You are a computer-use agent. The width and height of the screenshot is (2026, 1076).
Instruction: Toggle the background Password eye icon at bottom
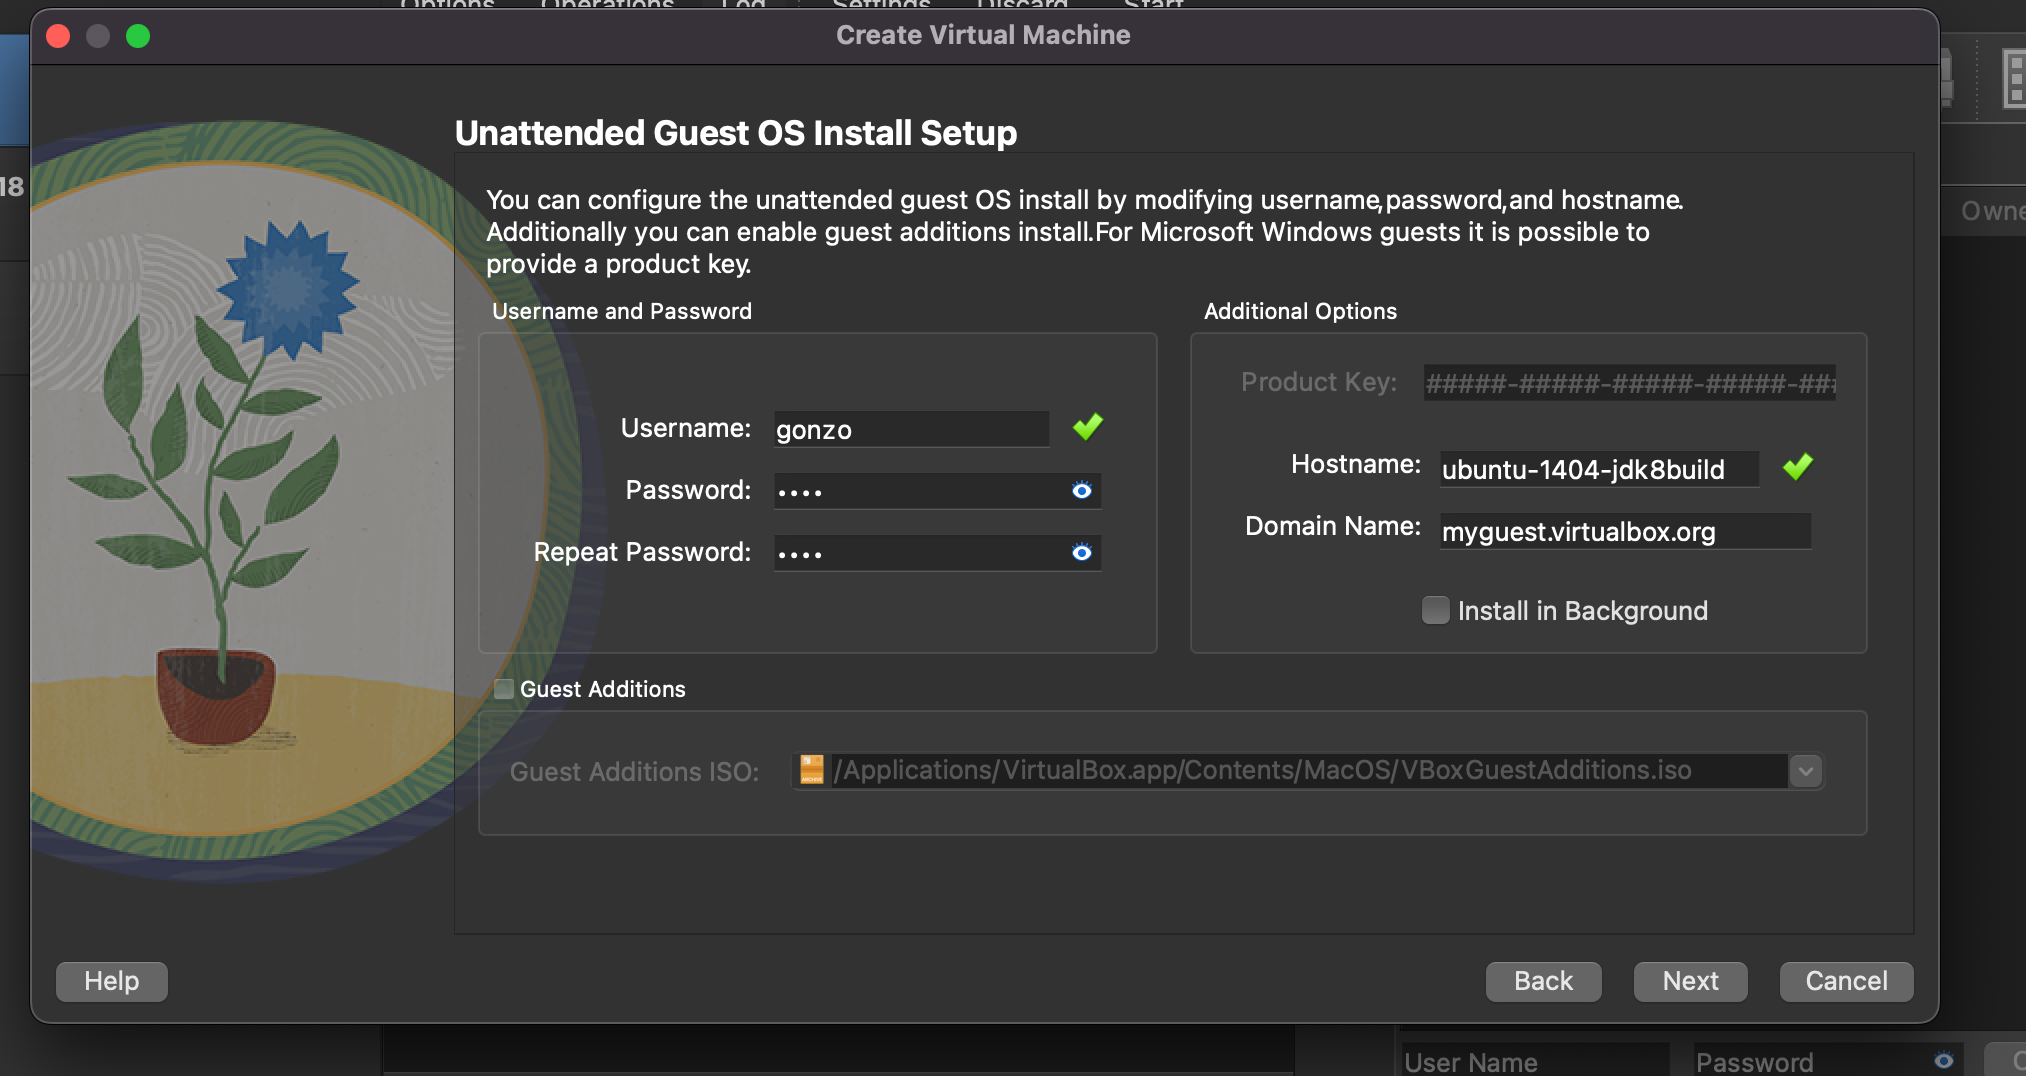click(1943, 1060)
